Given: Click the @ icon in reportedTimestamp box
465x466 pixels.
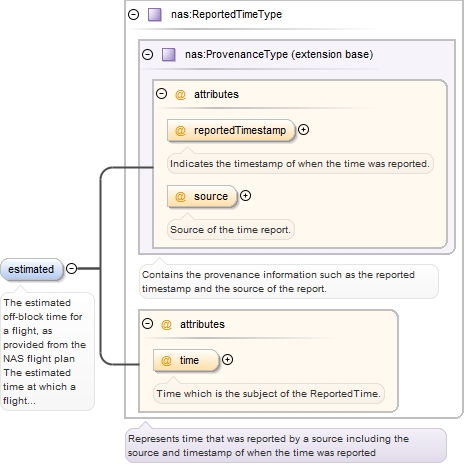Looking at the screenshot, I should coord(180,130).
